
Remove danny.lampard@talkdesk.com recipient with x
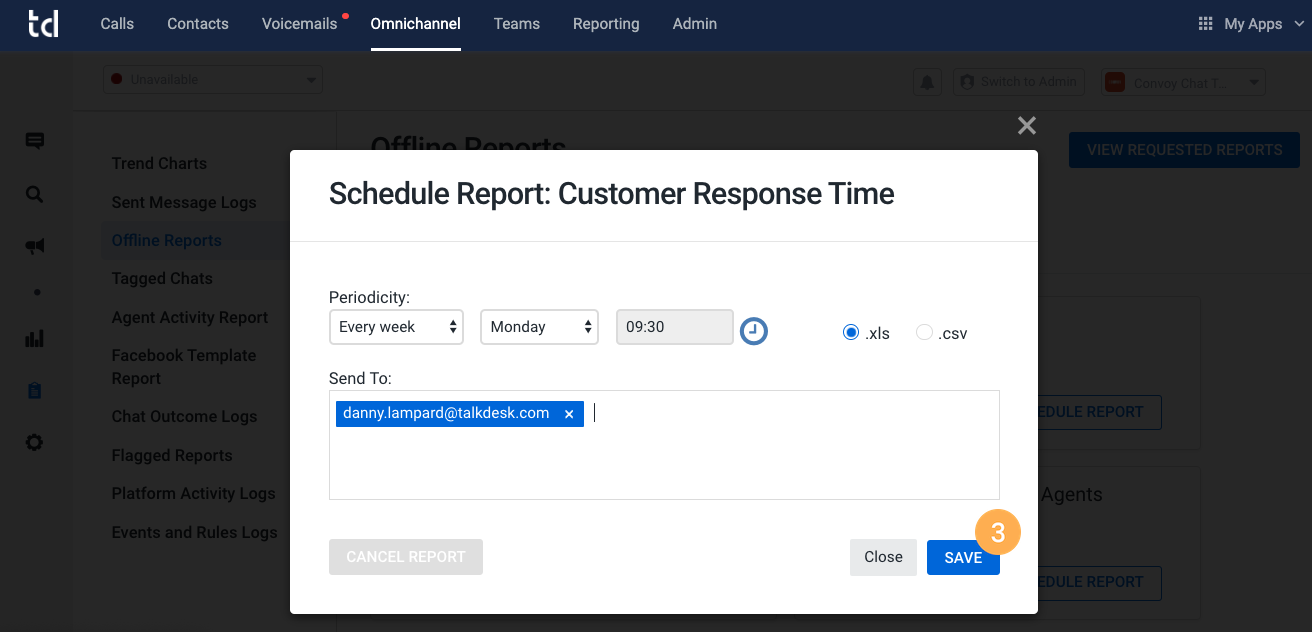(x=569, y=414)
